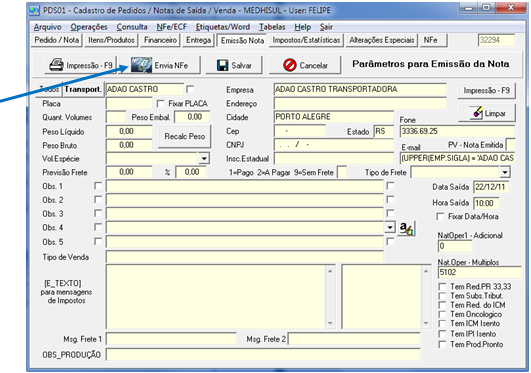Switch to the NFe tab
Viewport: 531px width, 373px height.
coord(433,40)
